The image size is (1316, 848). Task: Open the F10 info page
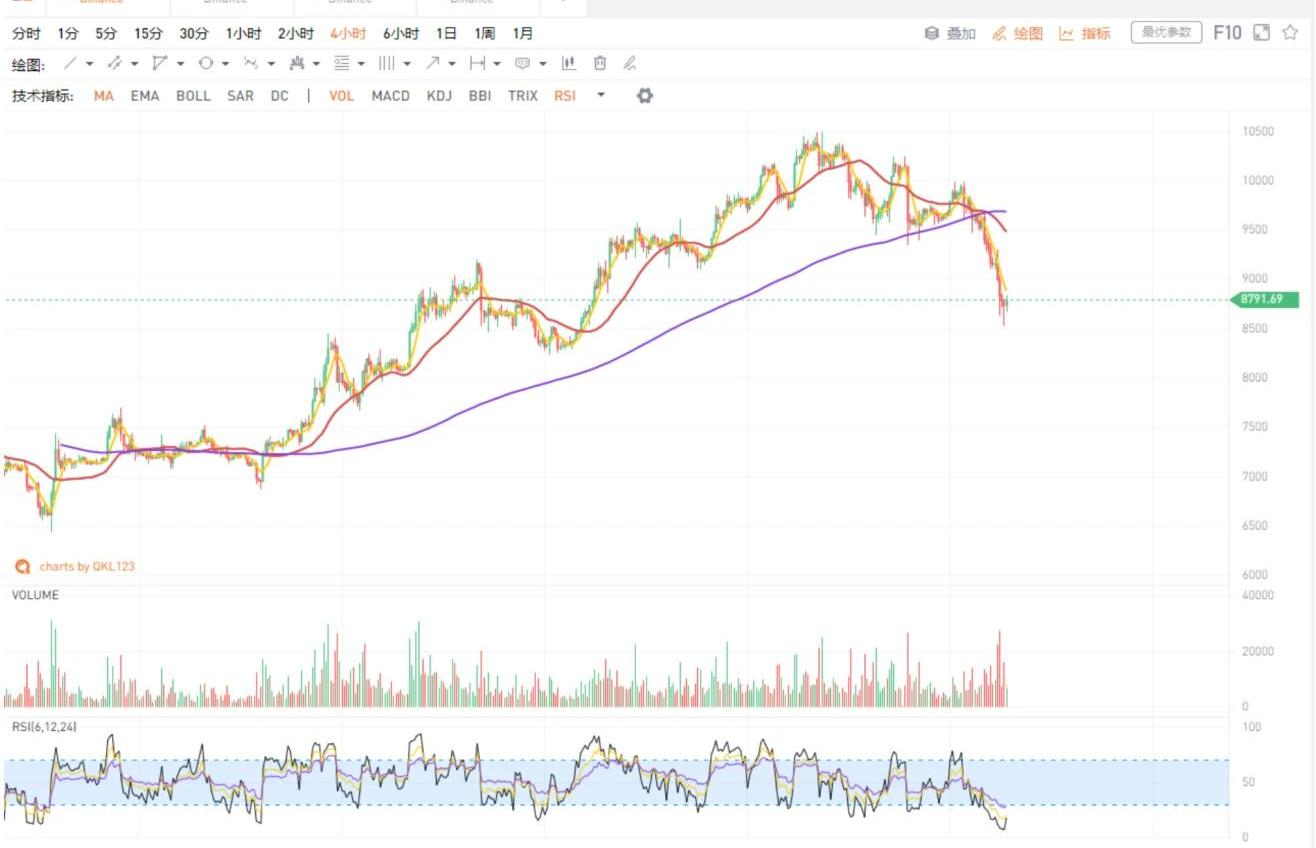(x=1227, y=33)
